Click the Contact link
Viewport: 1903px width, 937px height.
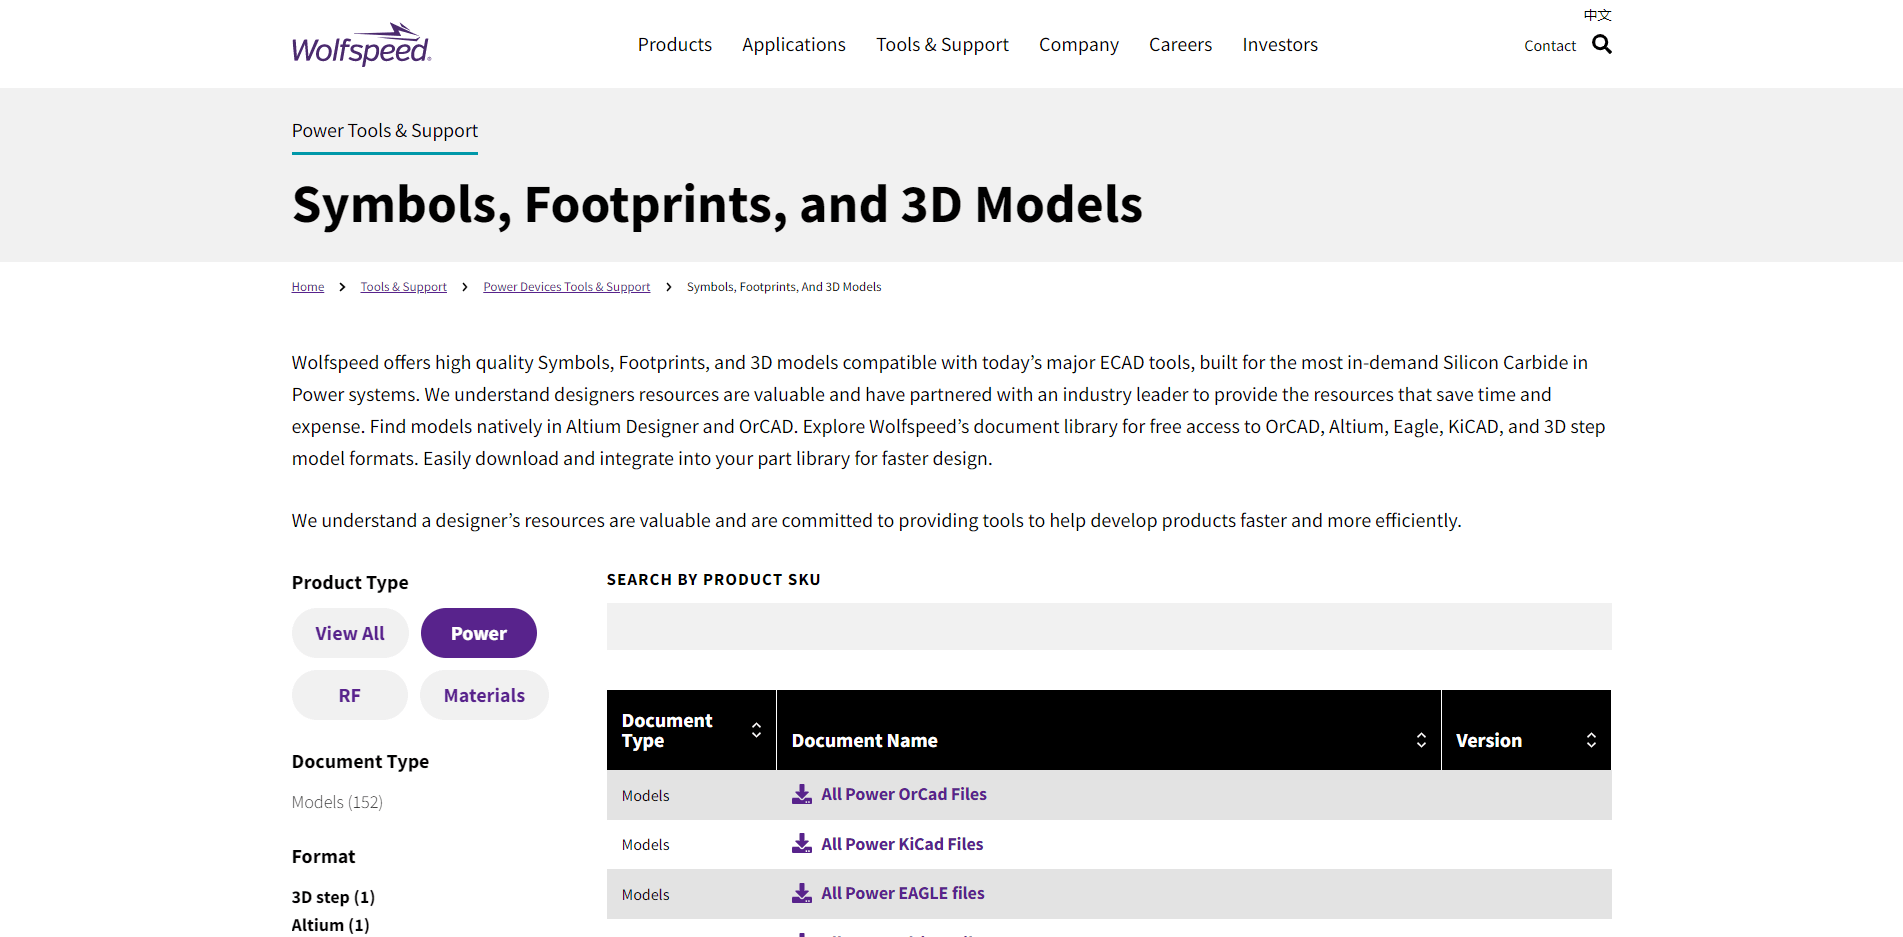[x=1549, y=45]
